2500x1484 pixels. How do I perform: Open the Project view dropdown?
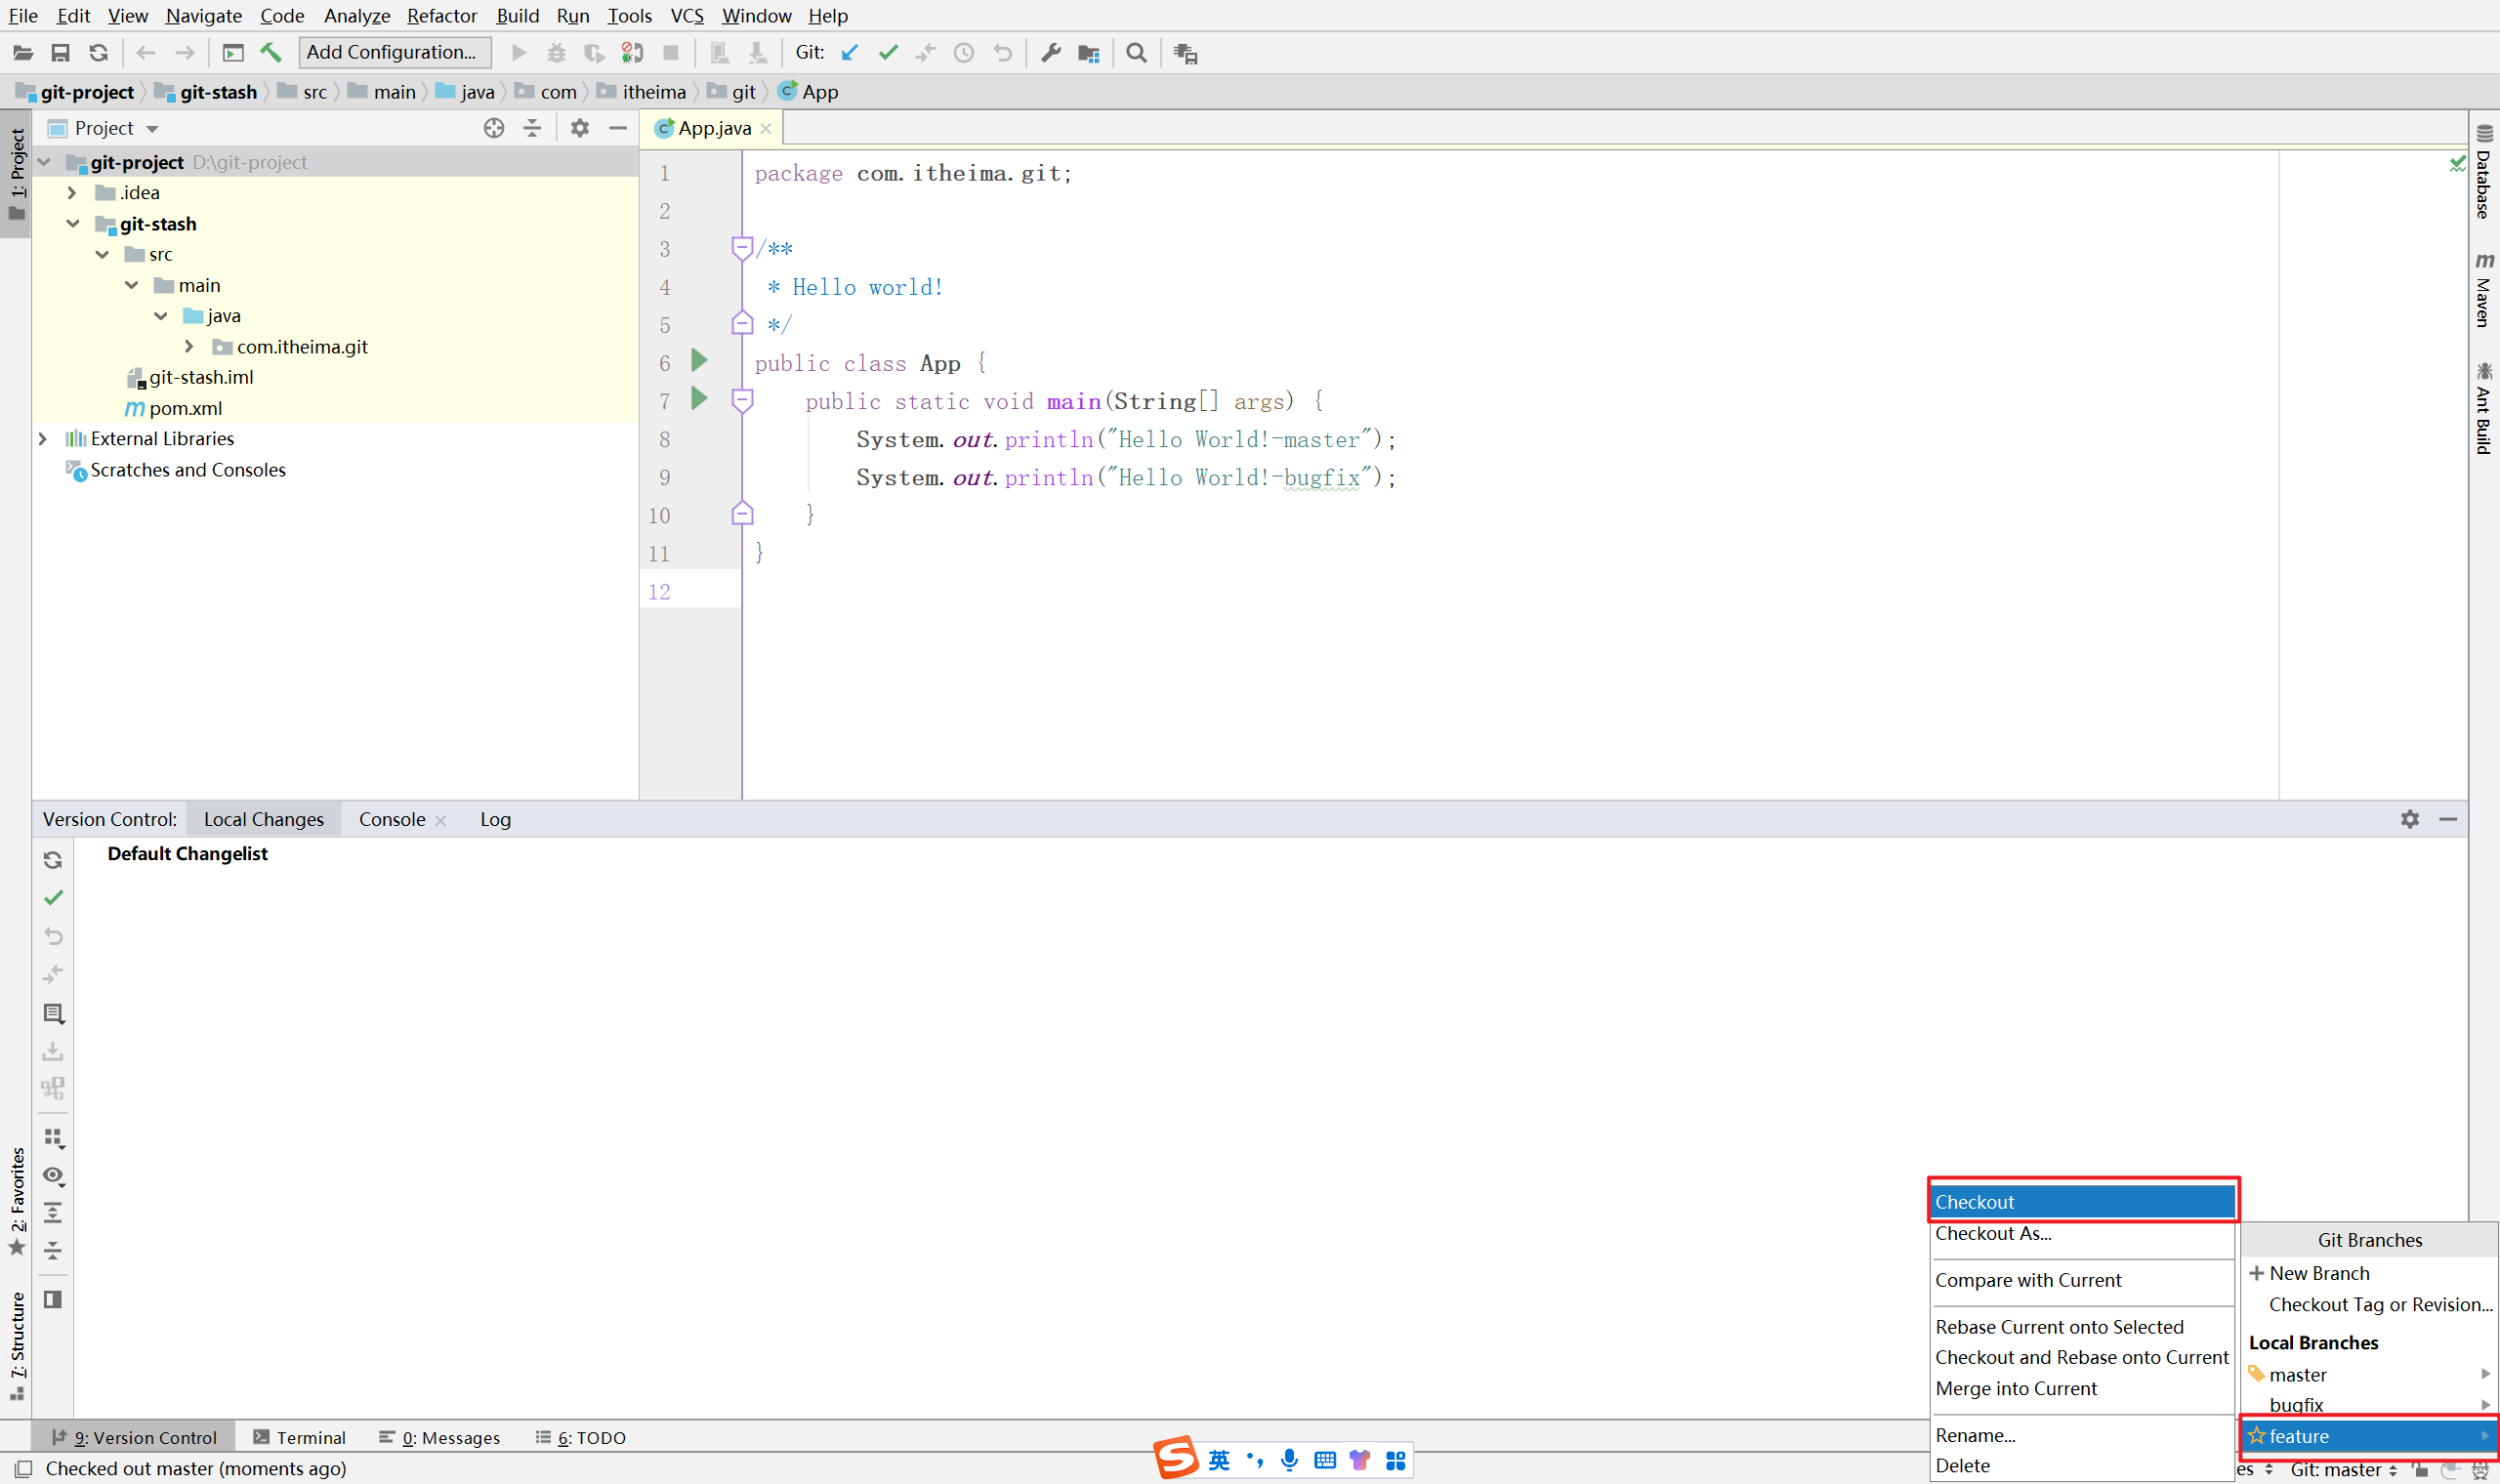[x=152, y=129]
